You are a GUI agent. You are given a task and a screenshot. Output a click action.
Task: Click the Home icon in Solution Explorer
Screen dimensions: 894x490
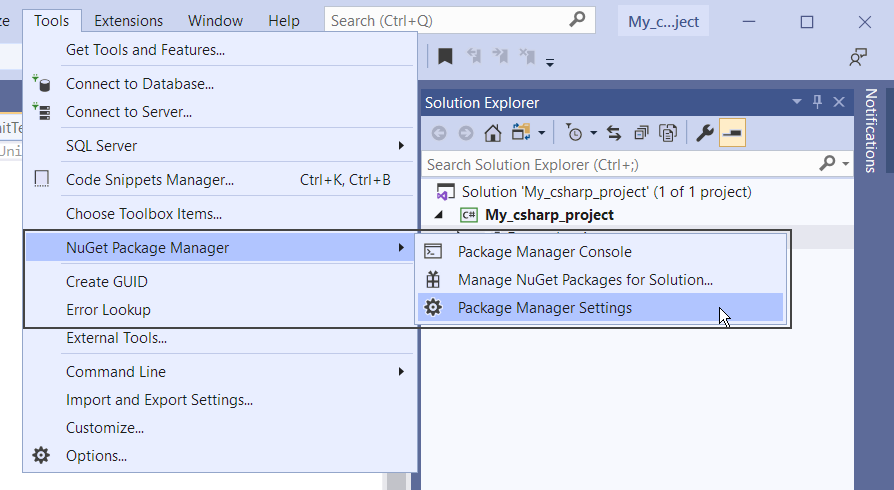(x=492, y=133)
